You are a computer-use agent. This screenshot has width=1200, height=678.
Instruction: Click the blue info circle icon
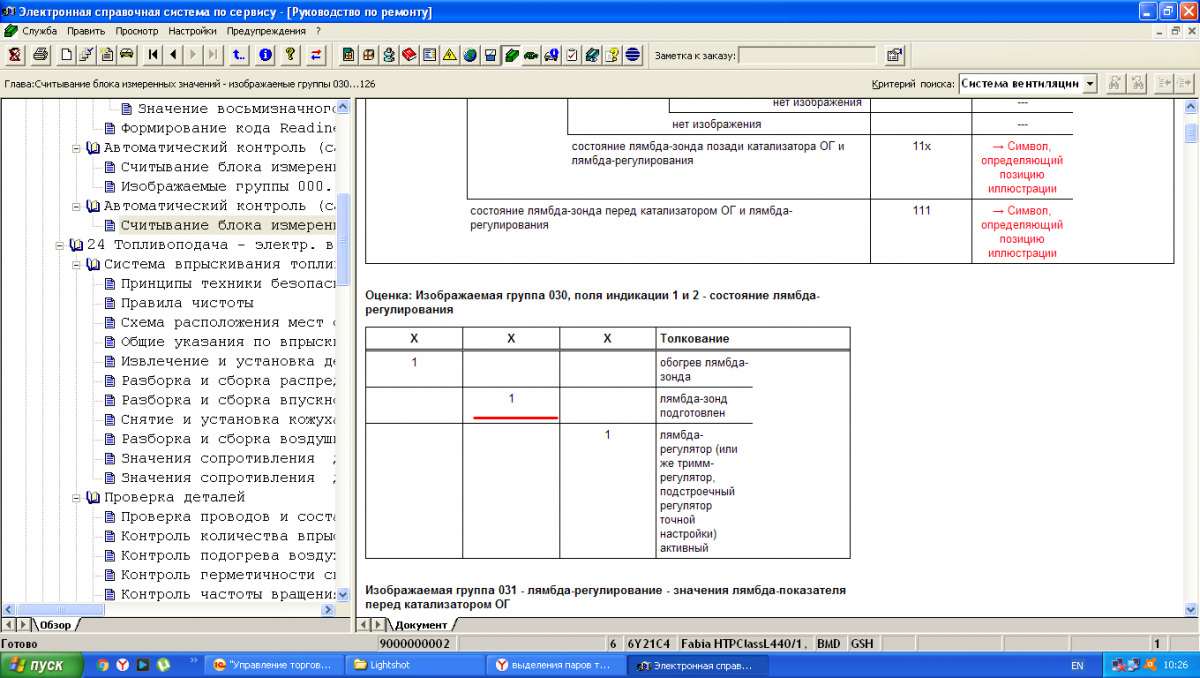[x=265, y=55]
